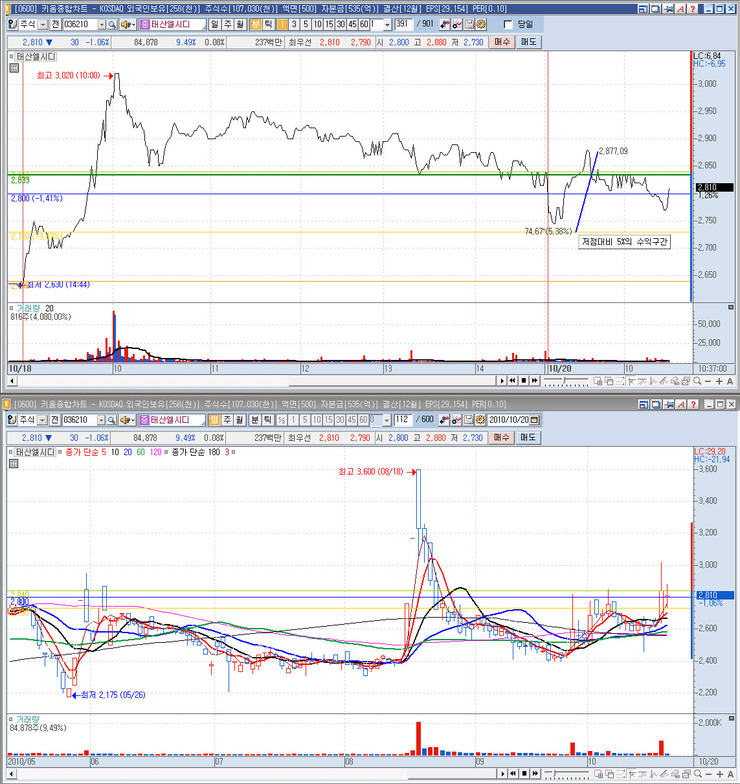Click stock search magnifier in bottom chart
This screenshot has width=740, height=784.
[x=112, y=420]
